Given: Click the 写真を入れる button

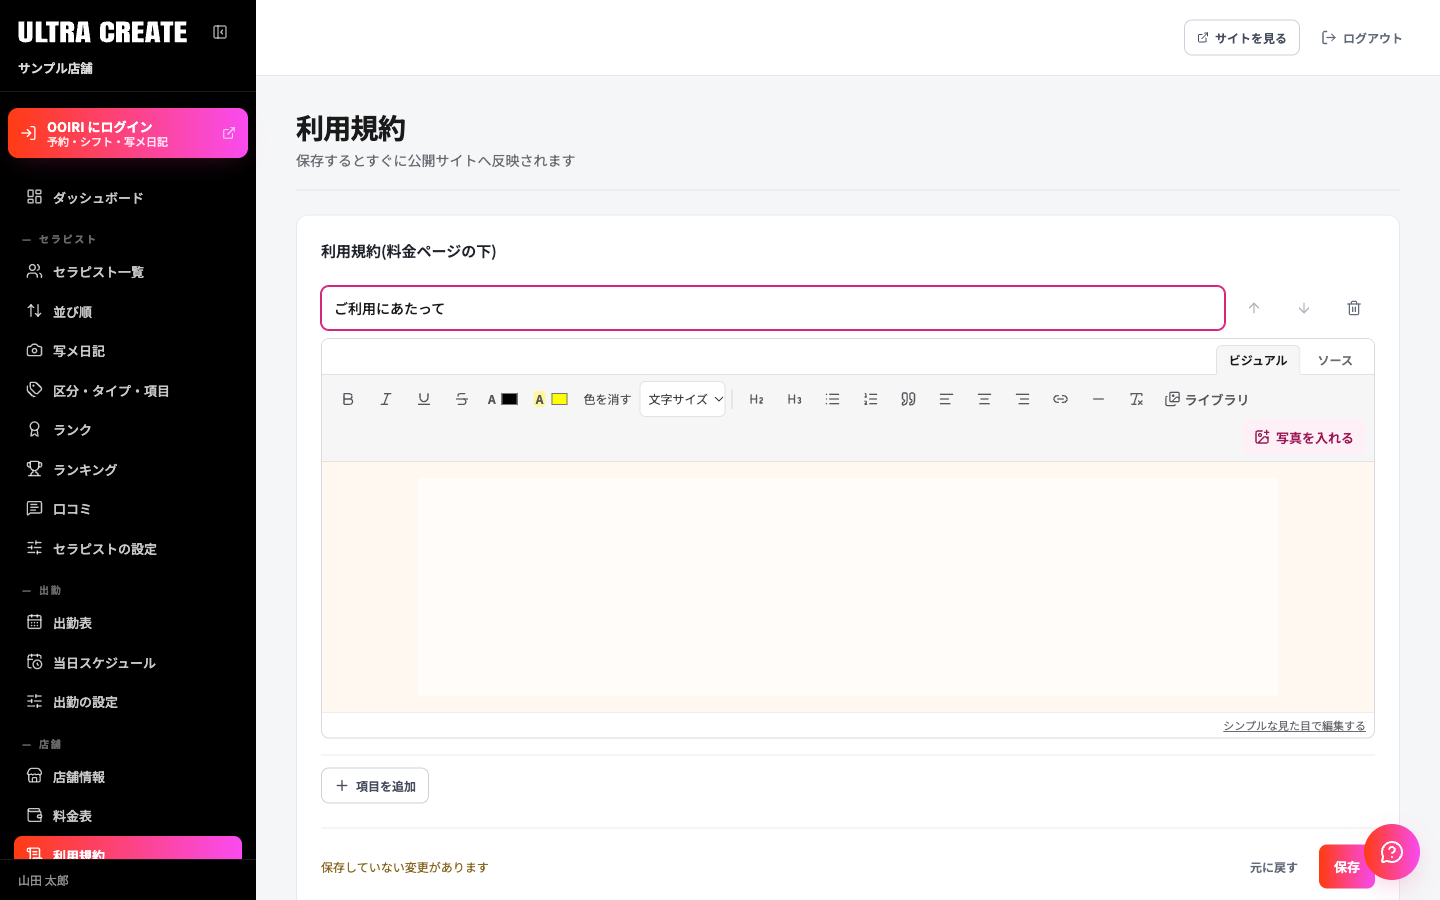Looking at the screenshot, I should pos(1304,437).
